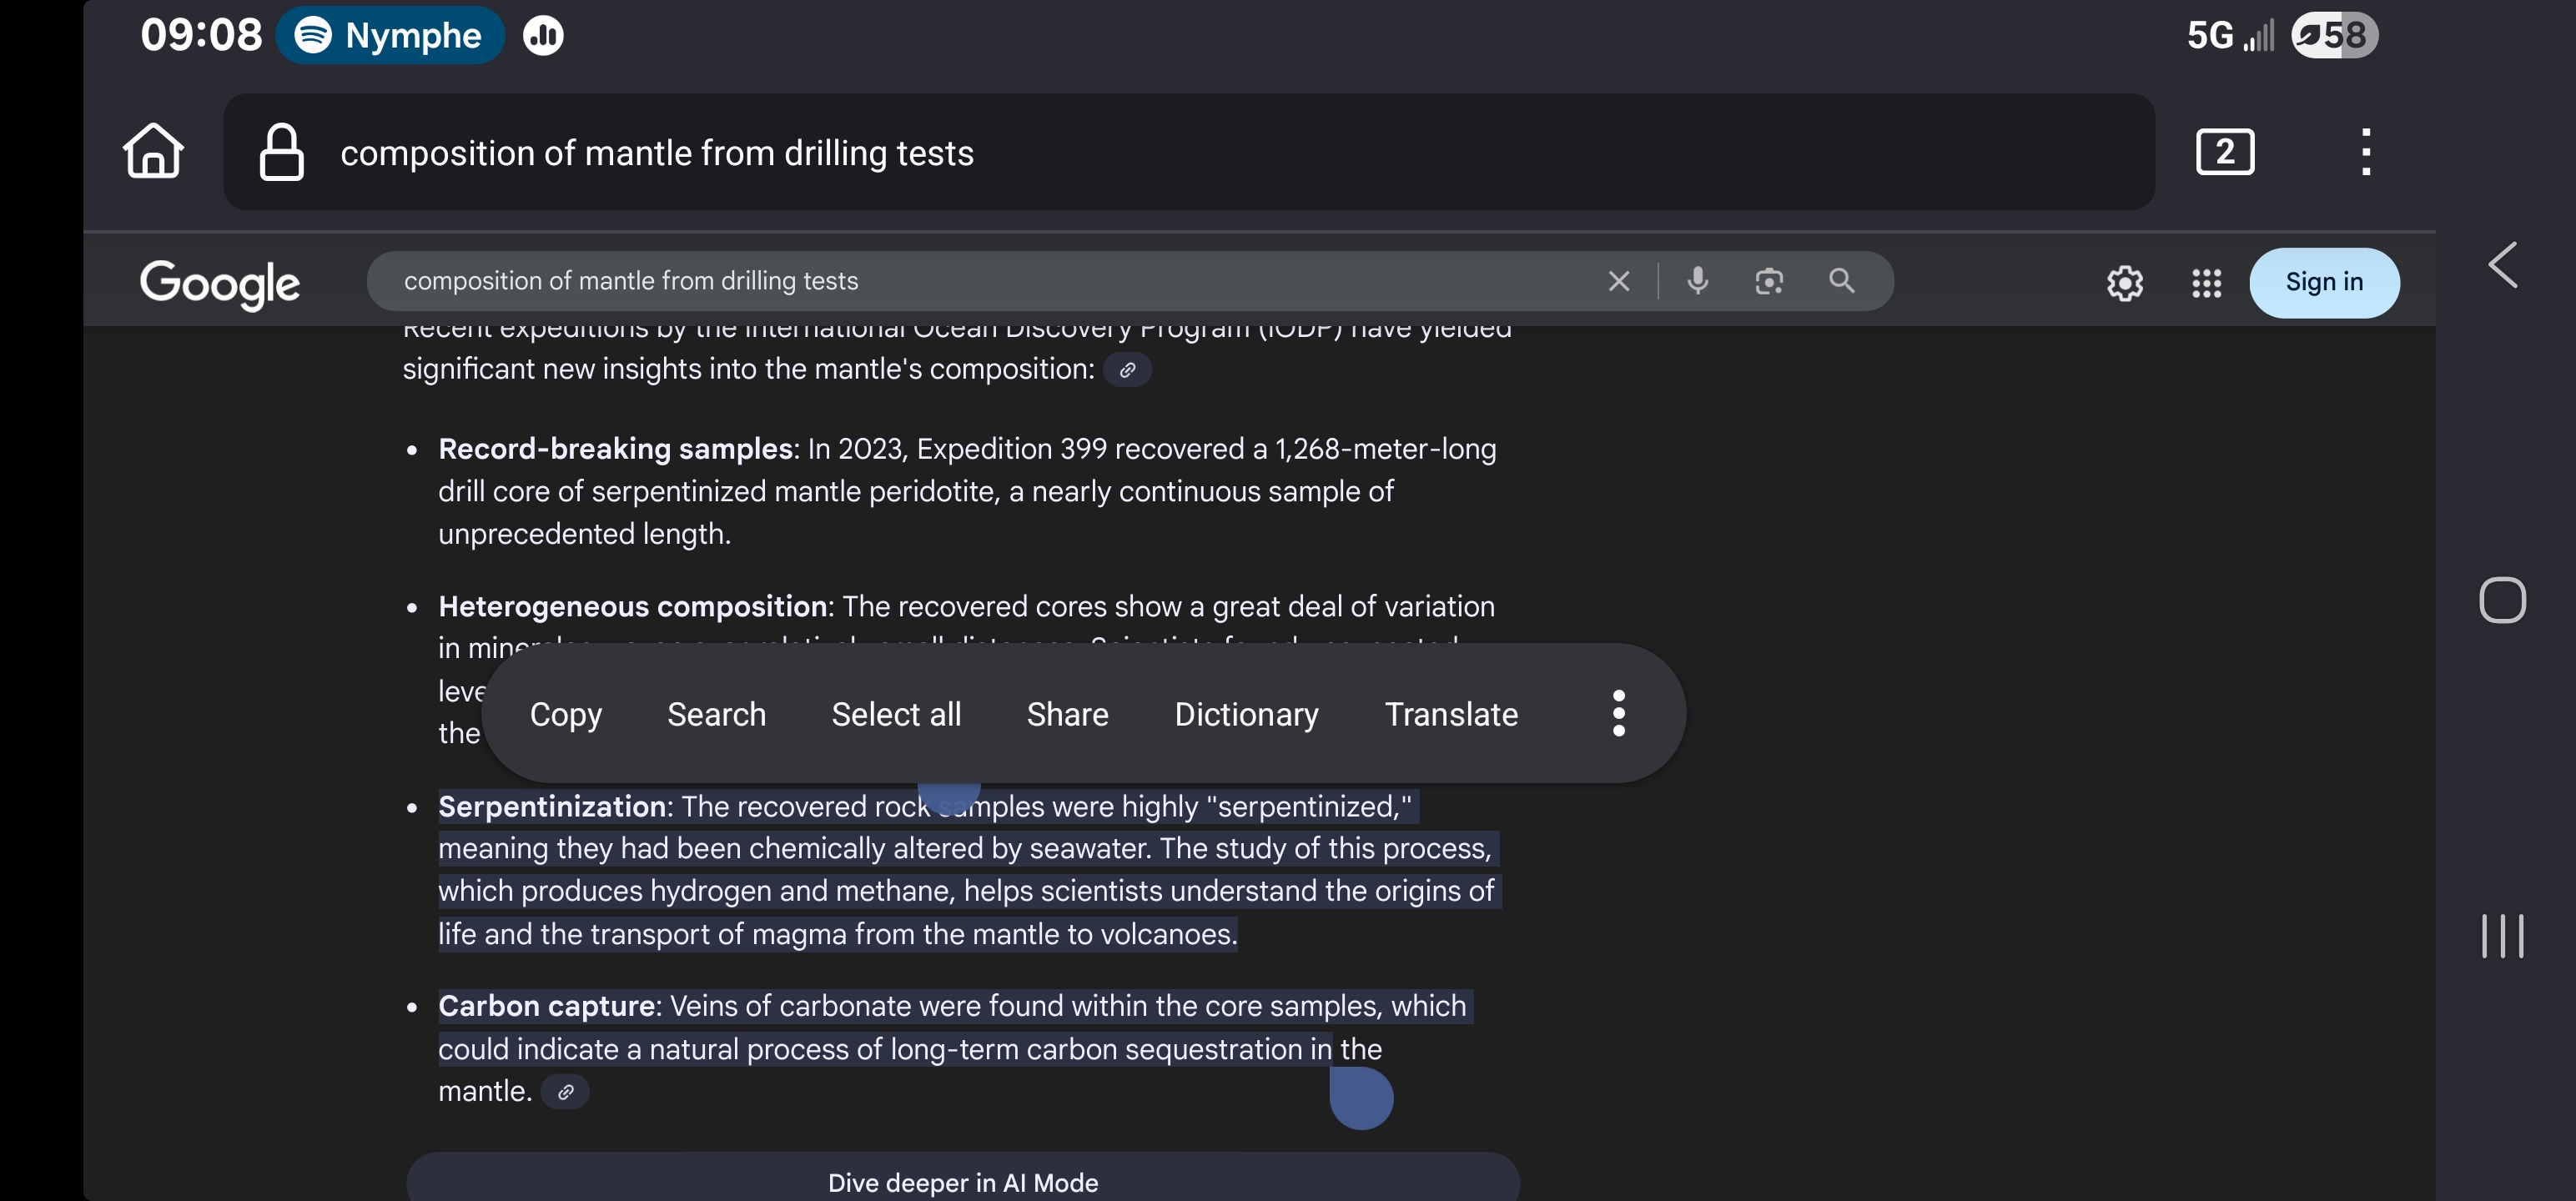
Task: Clear the Google search box with X
Action: coord(1619,281)
